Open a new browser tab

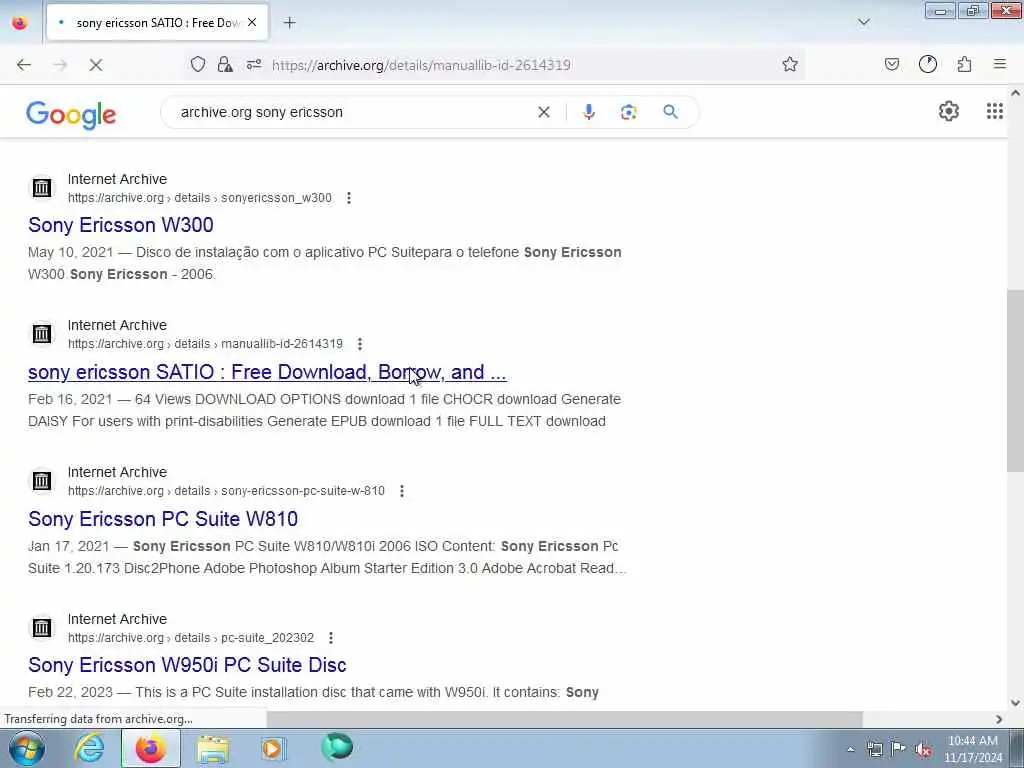coord(290,23)
